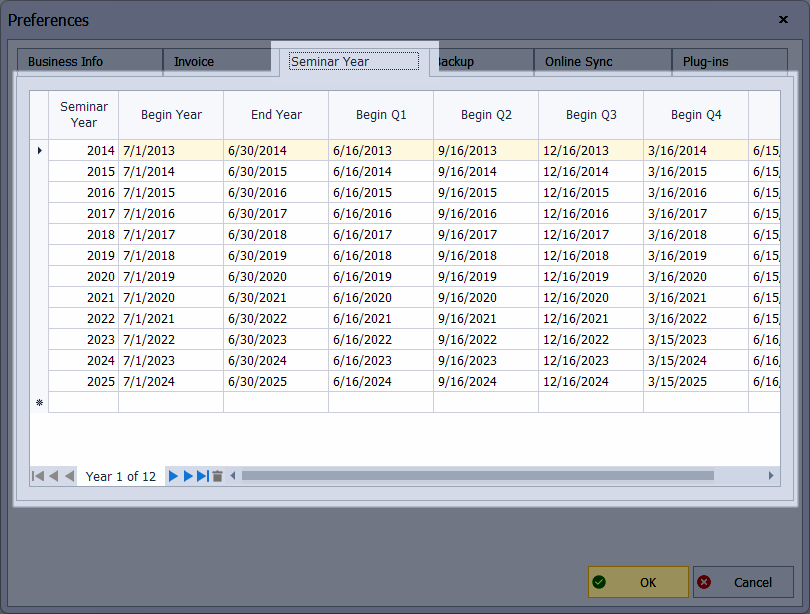810x614 pixels.
Task: Select Begin Q4 cell 3/16/2018
Action: pos(696,234)
